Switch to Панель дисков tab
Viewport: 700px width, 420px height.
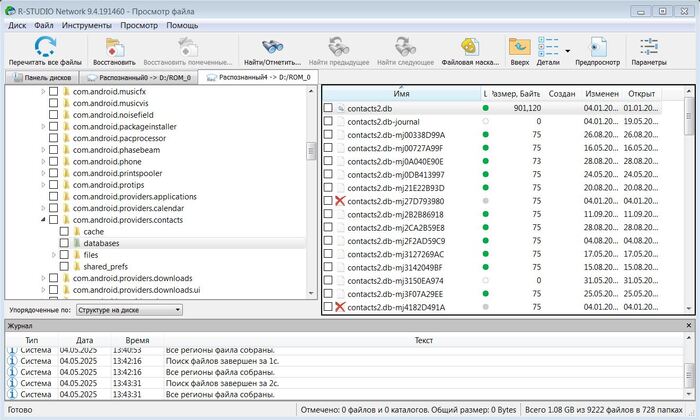[x=42, y=78]
